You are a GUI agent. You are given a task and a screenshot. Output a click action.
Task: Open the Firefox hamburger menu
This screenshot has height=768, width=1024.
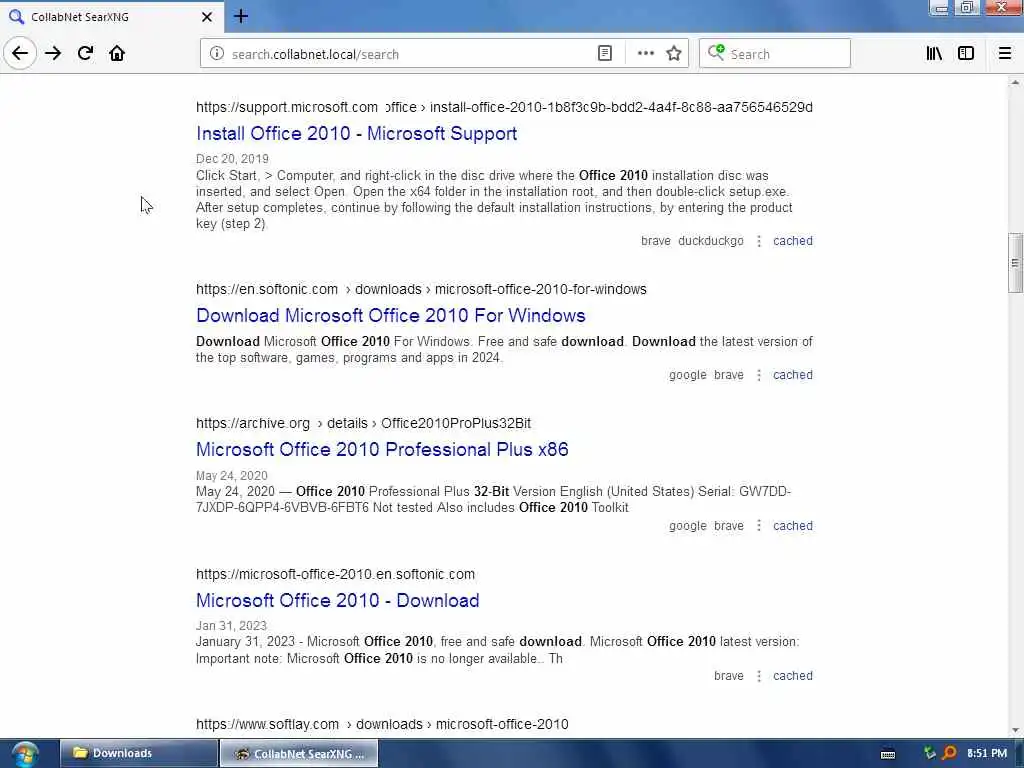tap(1004, 54)
